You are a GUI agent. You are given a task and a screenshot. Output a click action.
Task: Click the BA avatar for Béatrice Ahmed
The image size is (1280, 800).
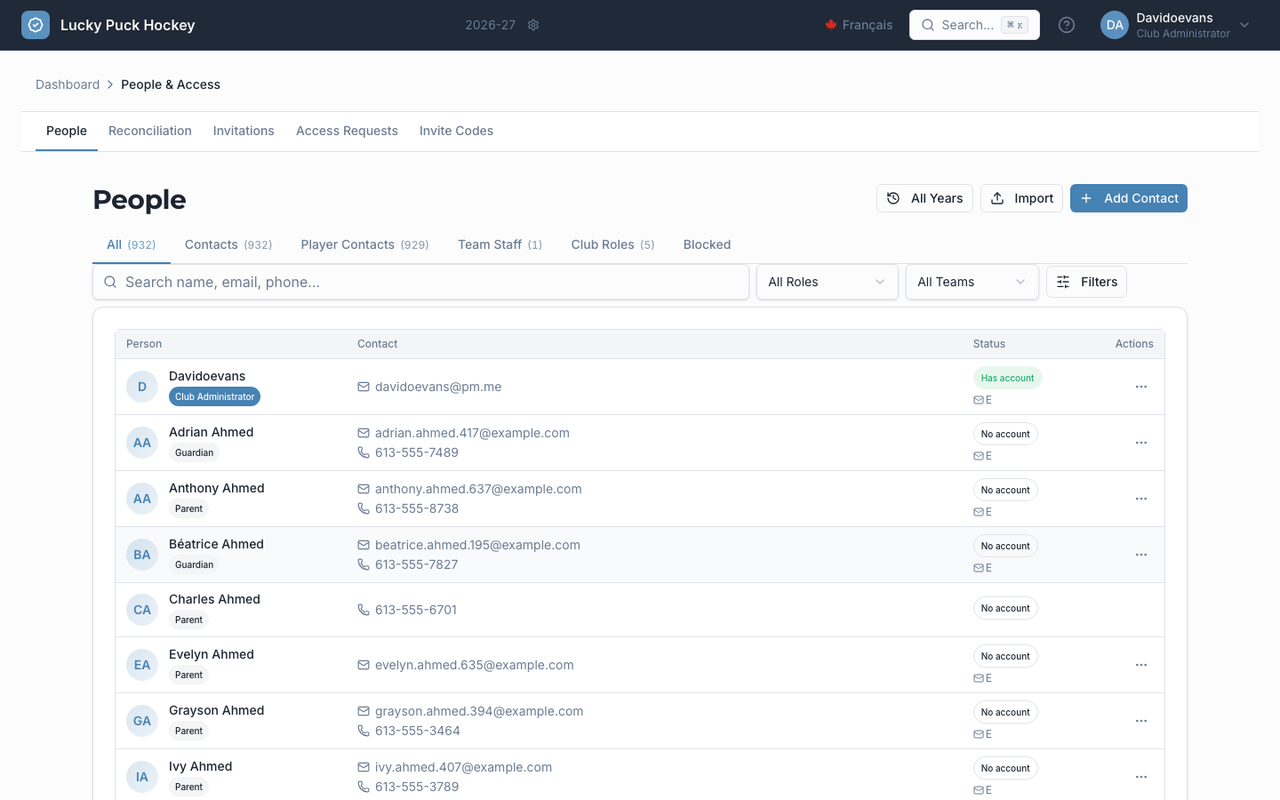142,555
